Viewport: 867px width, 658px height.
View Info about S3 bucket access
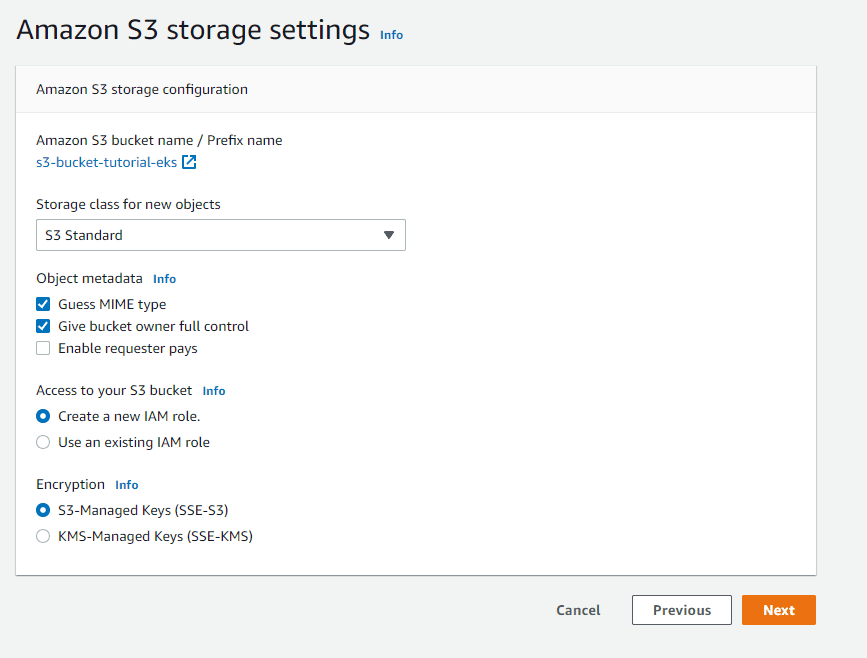coord(214,391)
